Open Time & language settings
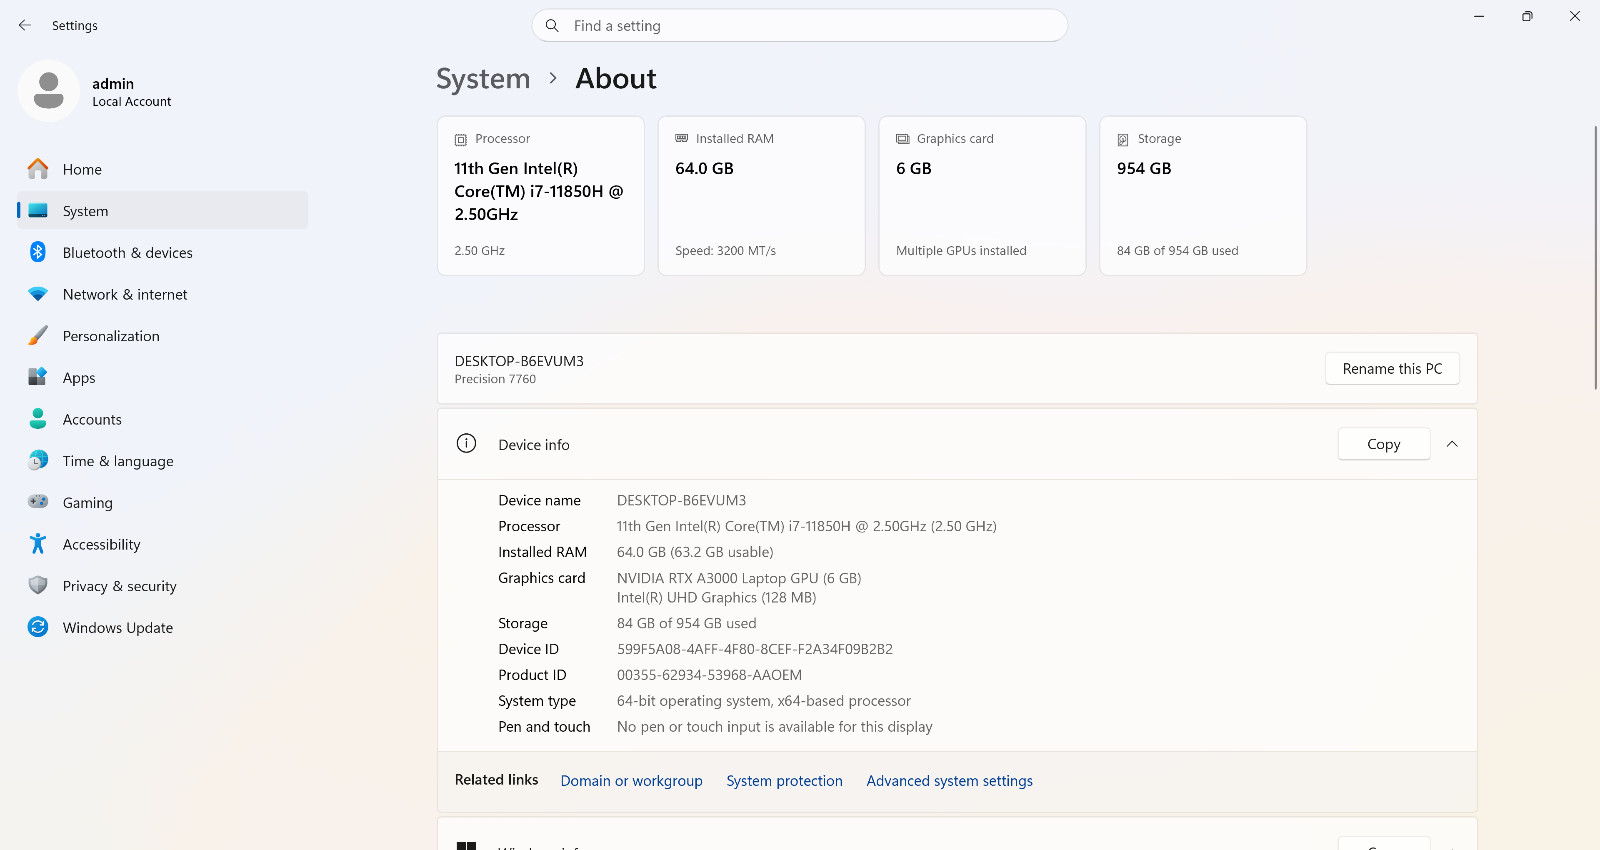 [163, 461]
